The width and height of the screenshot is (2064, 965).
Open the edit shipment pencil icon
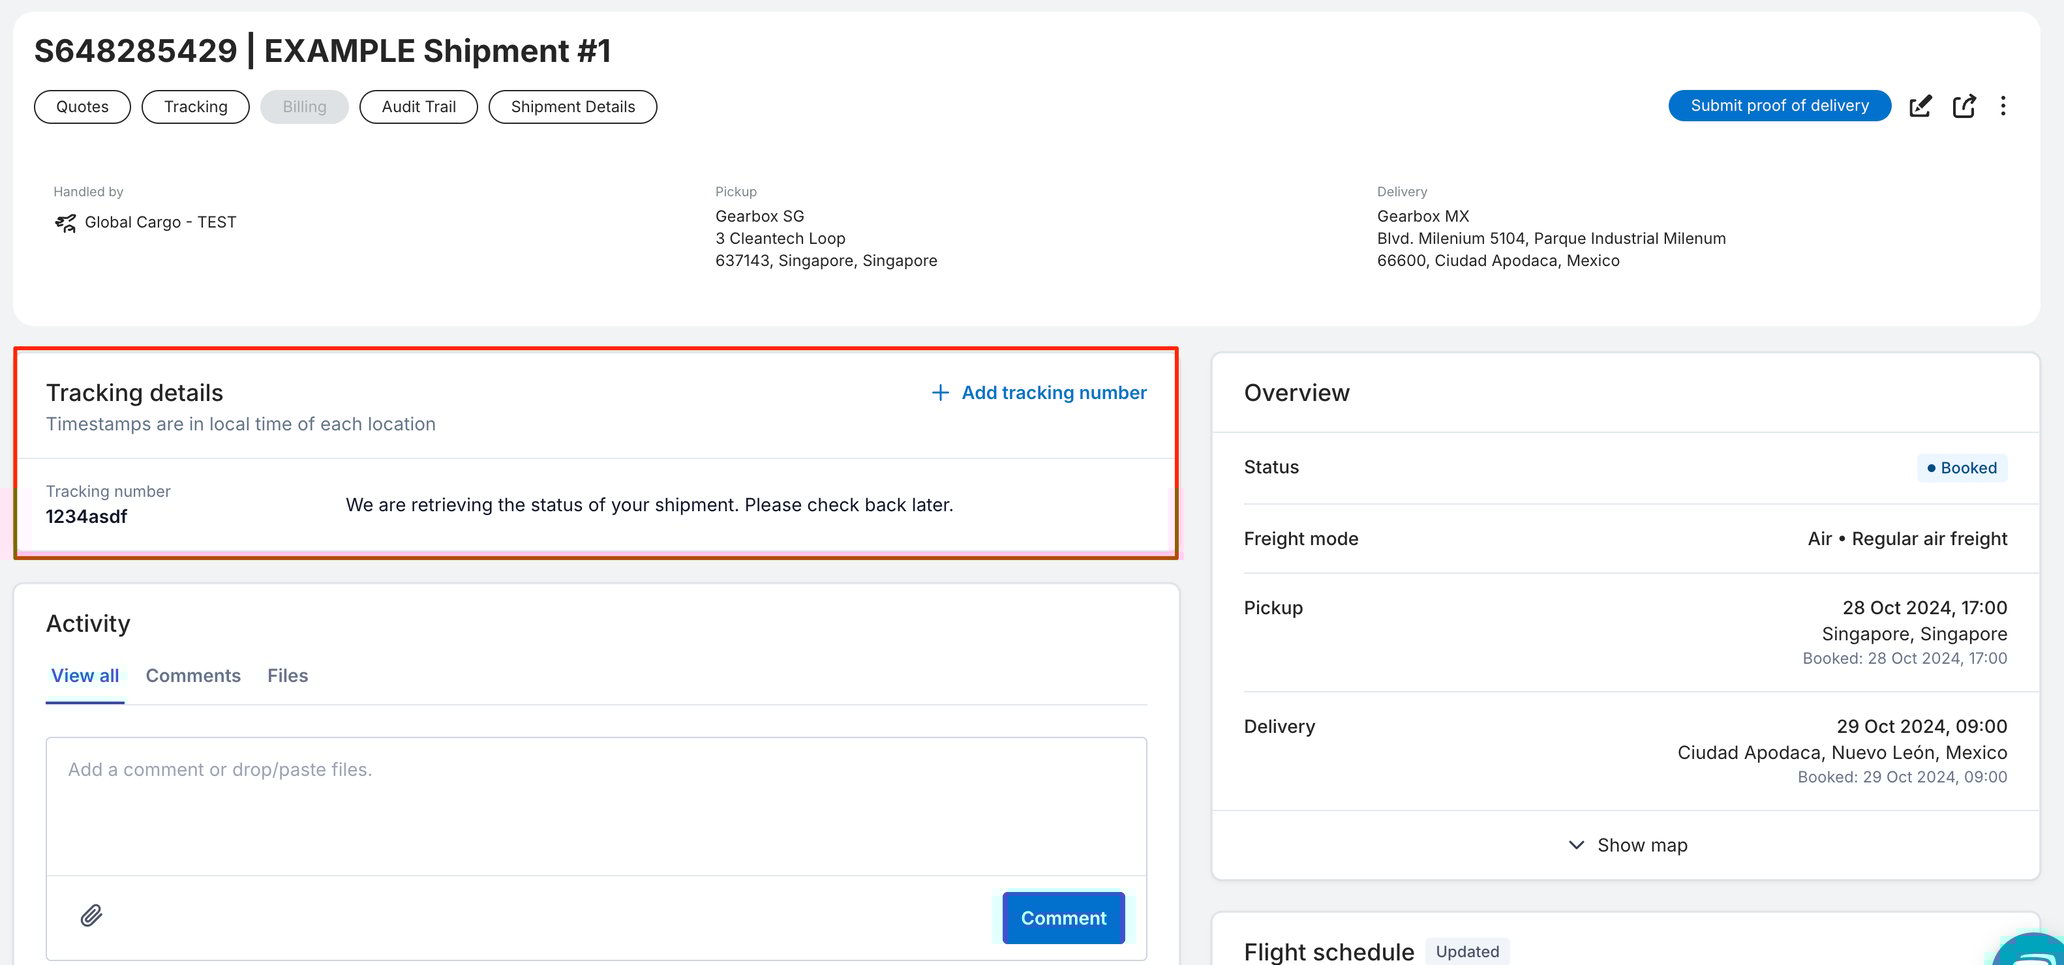click(x=1921, y=106)
